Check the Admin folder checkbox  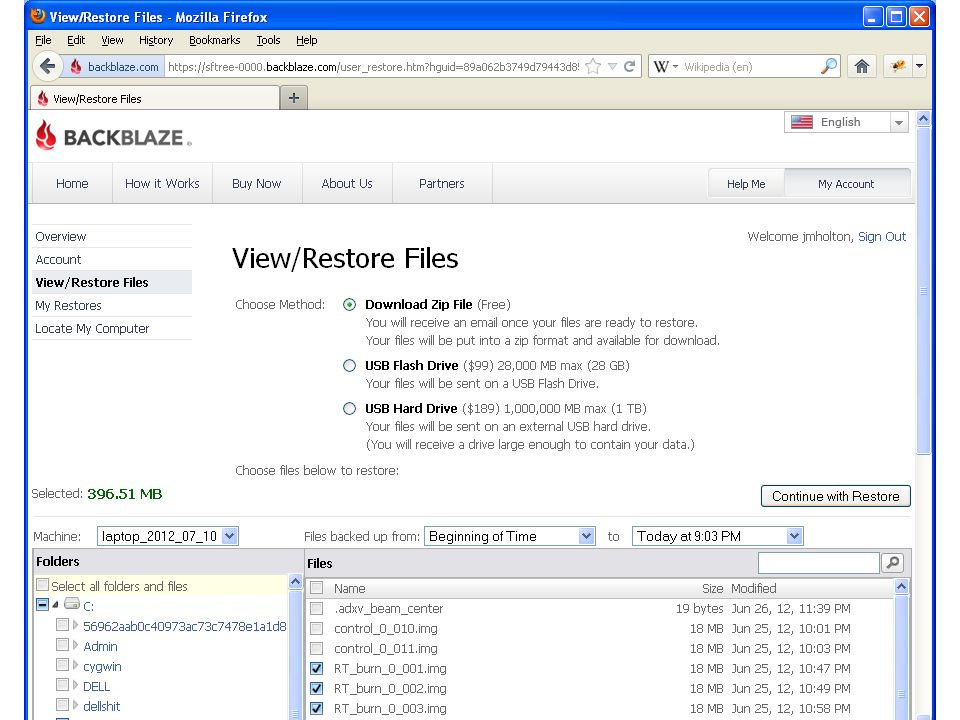(x=62, y=645)
